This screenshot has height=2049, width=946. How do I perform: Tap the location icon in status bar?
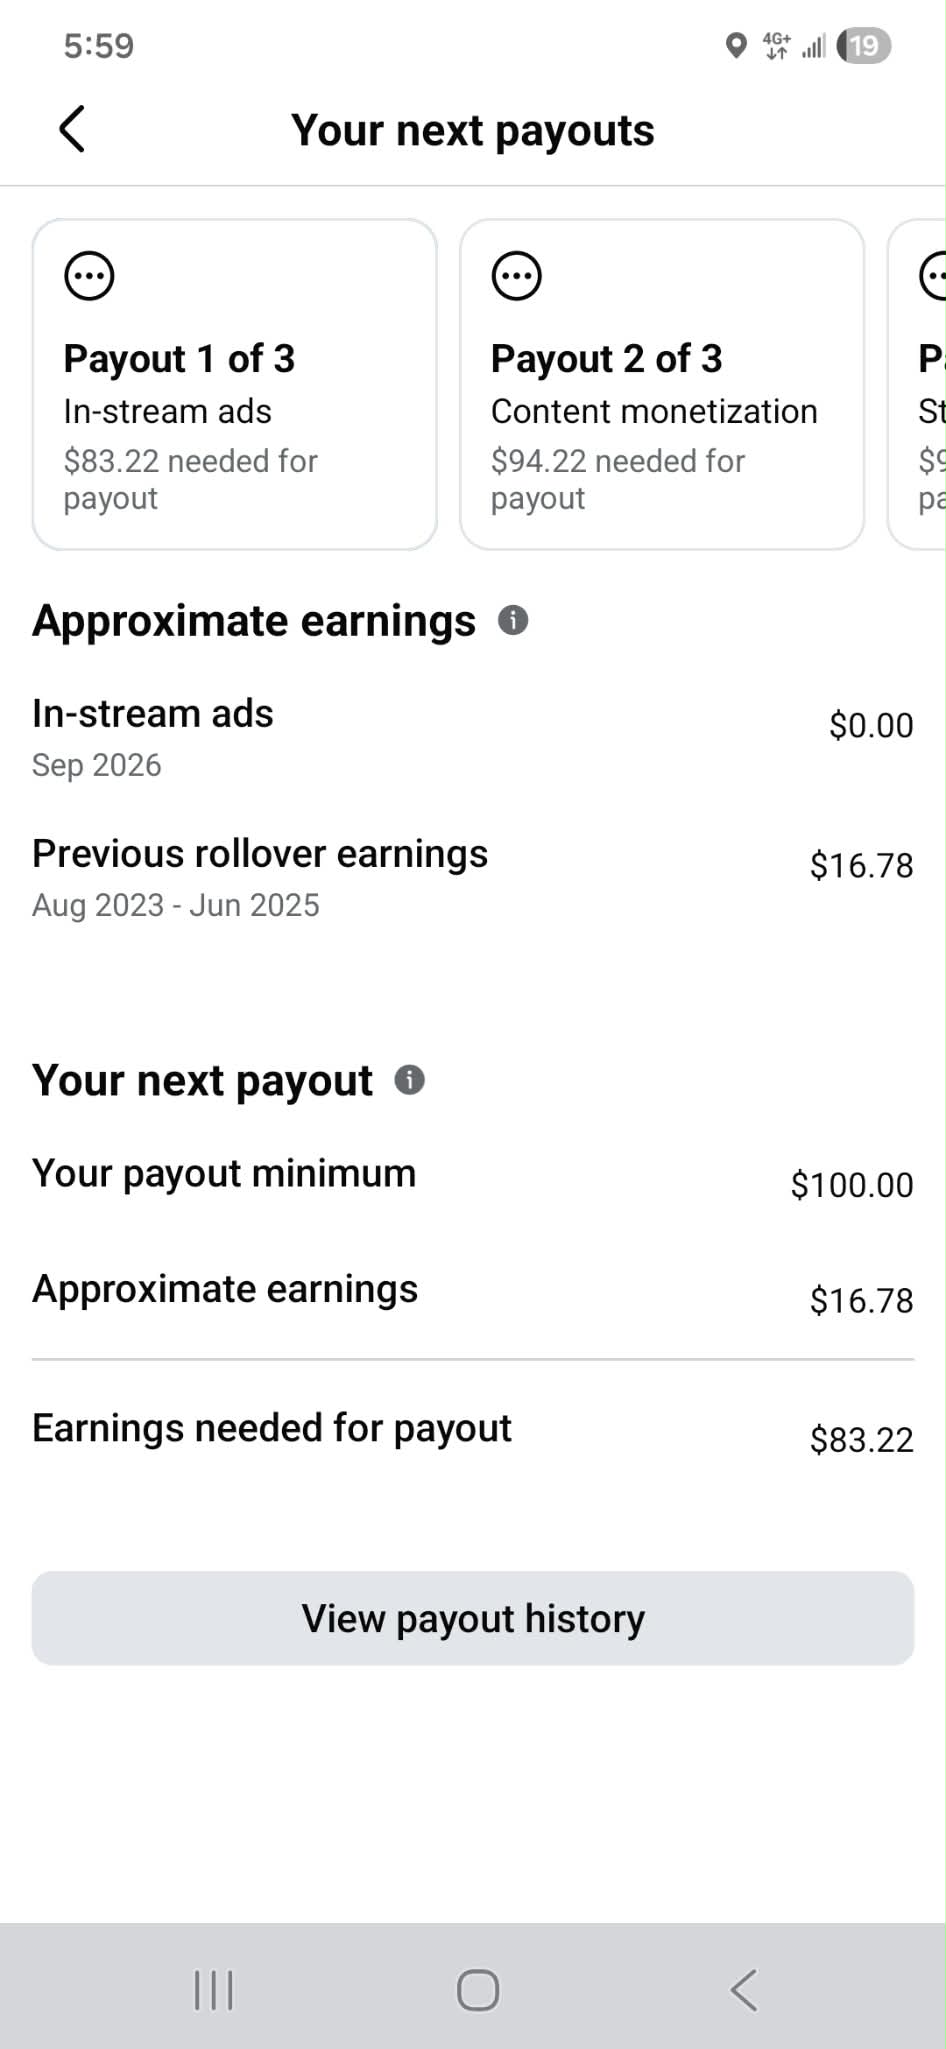point(736,46)
